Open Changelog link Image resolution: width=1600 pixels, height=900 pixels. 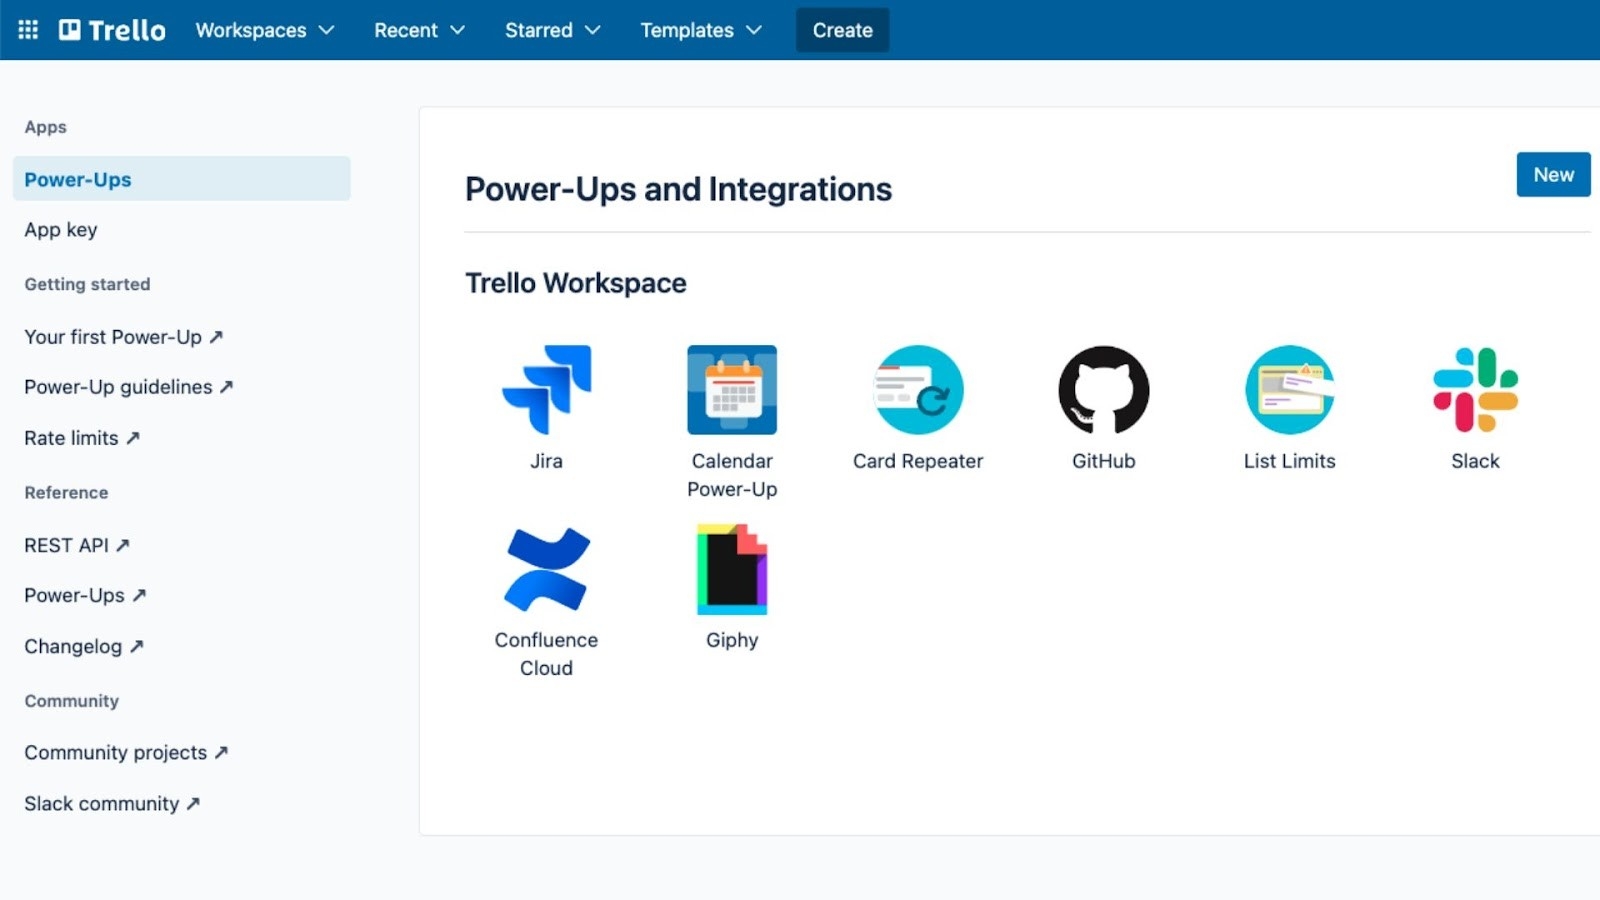click(84, 647)
